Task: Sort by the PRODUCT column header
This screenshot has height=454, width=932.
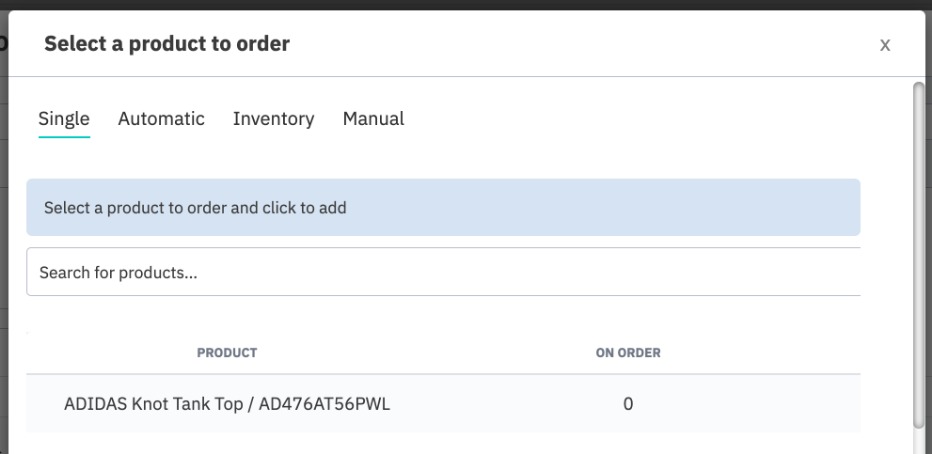Action: point(227,352)
